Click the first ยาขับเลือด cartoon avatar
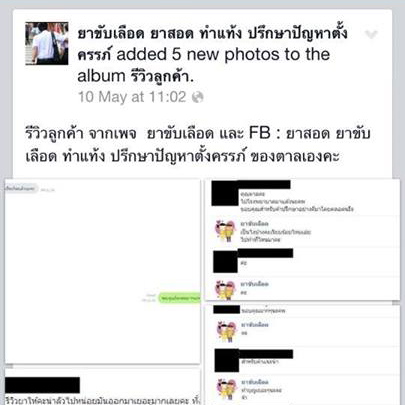405x405 pixels. (x=226, y=231)
